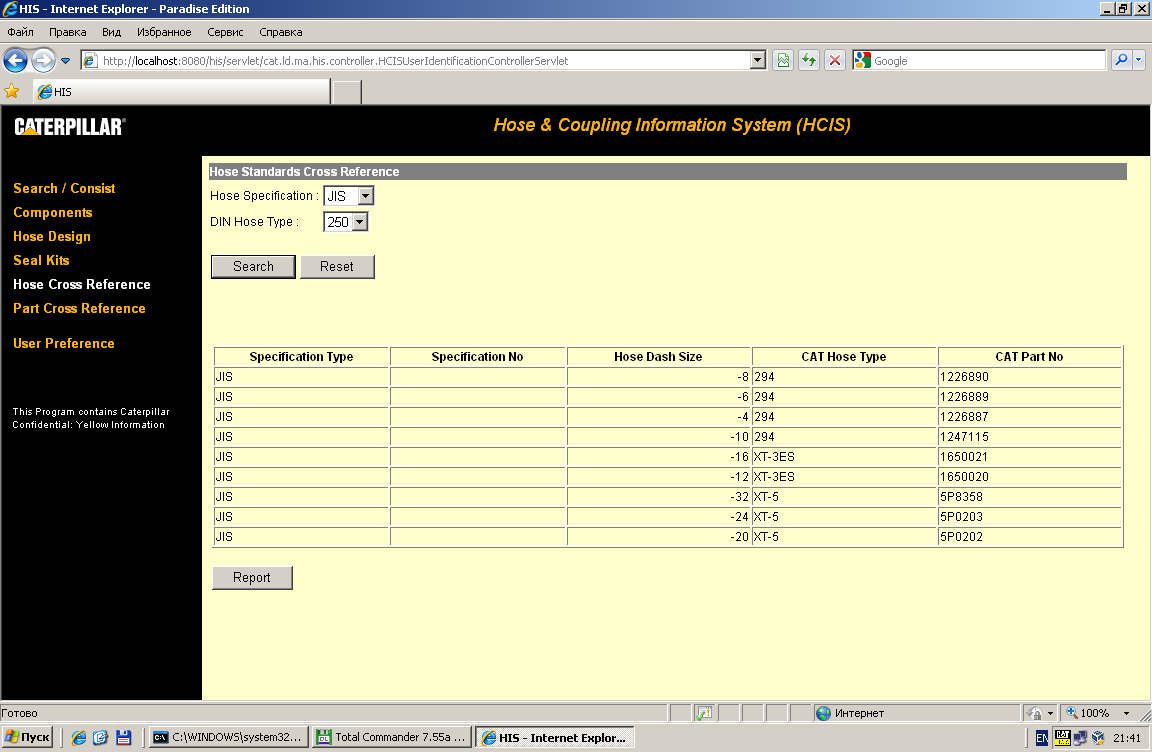Screen dimensions: 1152x752
Task: Select the HIS browser tab
Action: [182, 92]
